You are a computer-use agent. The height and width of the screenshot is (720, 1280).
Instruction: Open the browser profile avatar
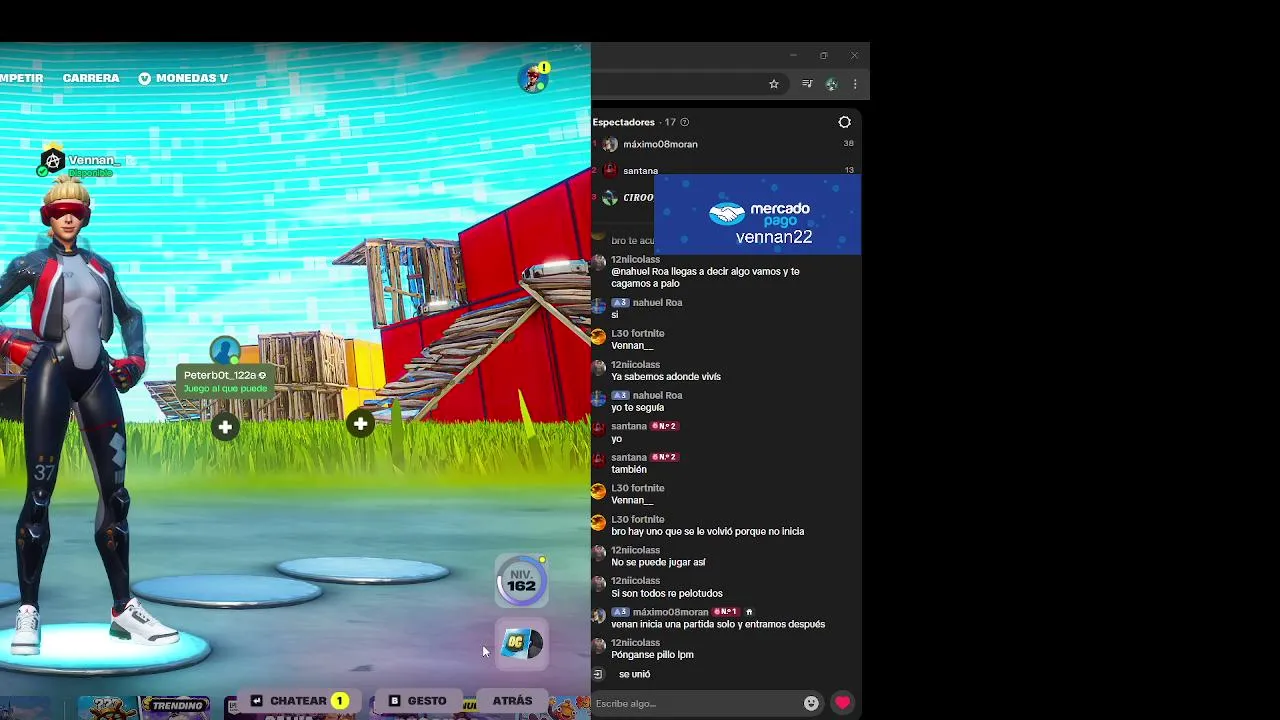tap(831, 84)
